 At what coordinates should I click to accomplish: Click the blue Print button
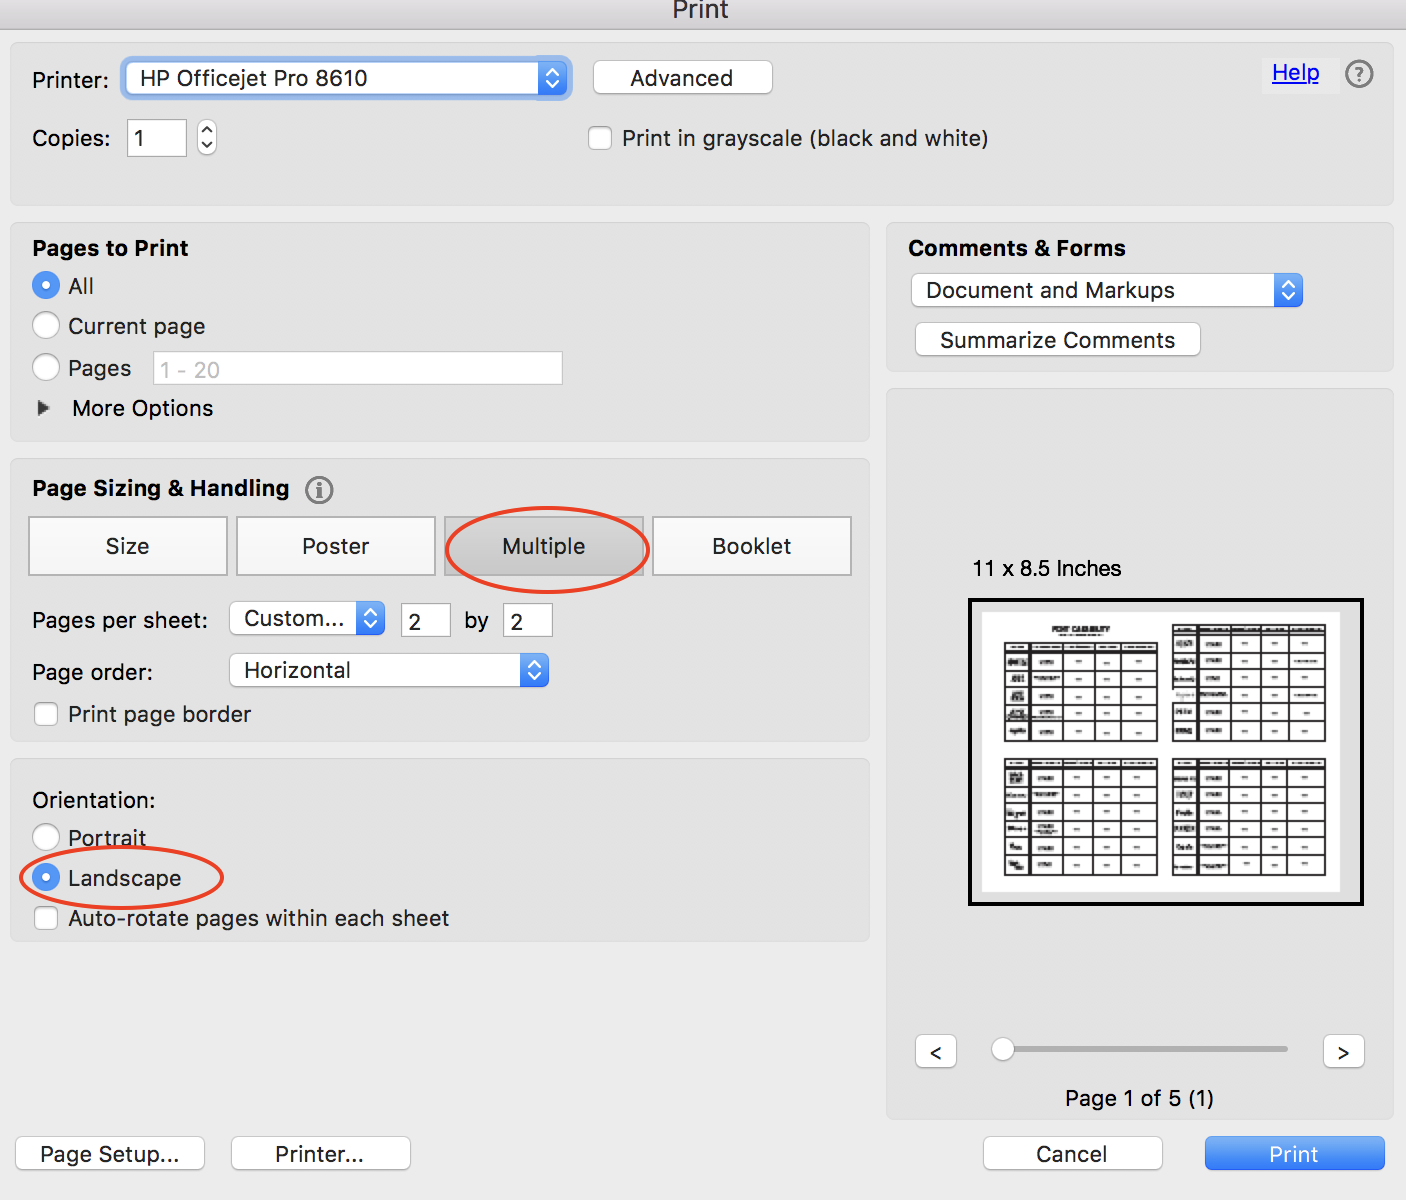click(x=1295, y=1154)
